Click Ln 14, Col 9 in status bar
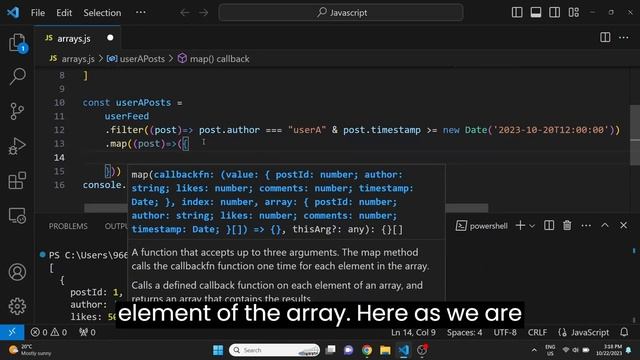The image size is (640, 360). pyautogui.click(x=413, y=332)
